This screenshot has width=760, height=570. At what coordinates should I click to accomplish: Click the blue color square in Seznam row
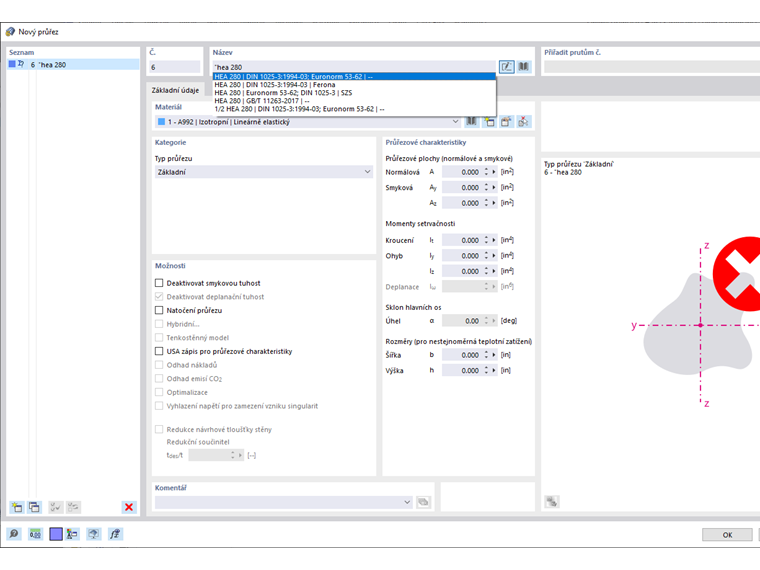pyautogui.click(x=12, y=64)
